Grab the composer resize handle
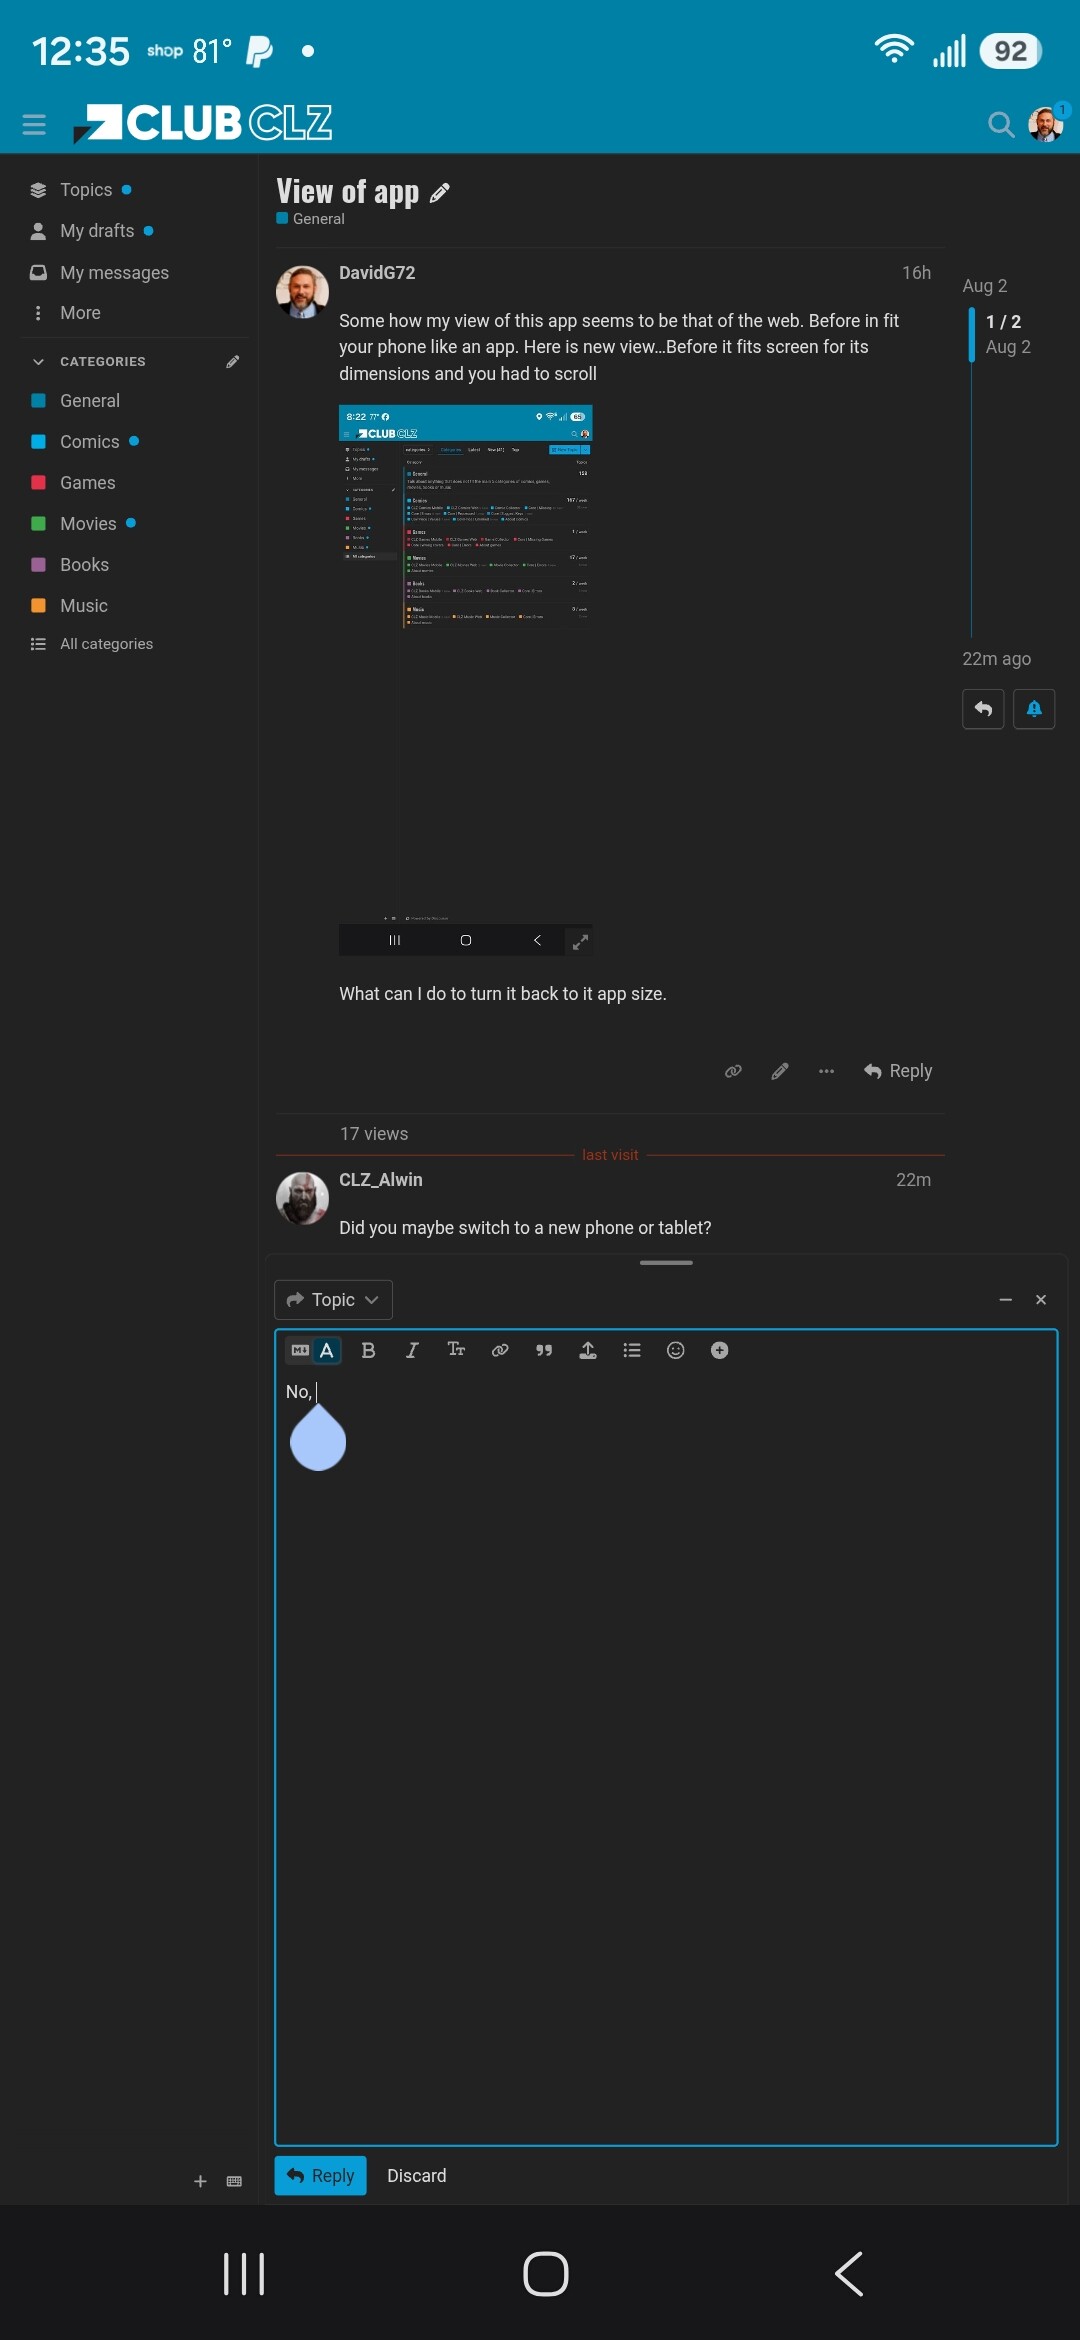This screenshot has width=1080, height=2340. click(x=666, y=1263)
